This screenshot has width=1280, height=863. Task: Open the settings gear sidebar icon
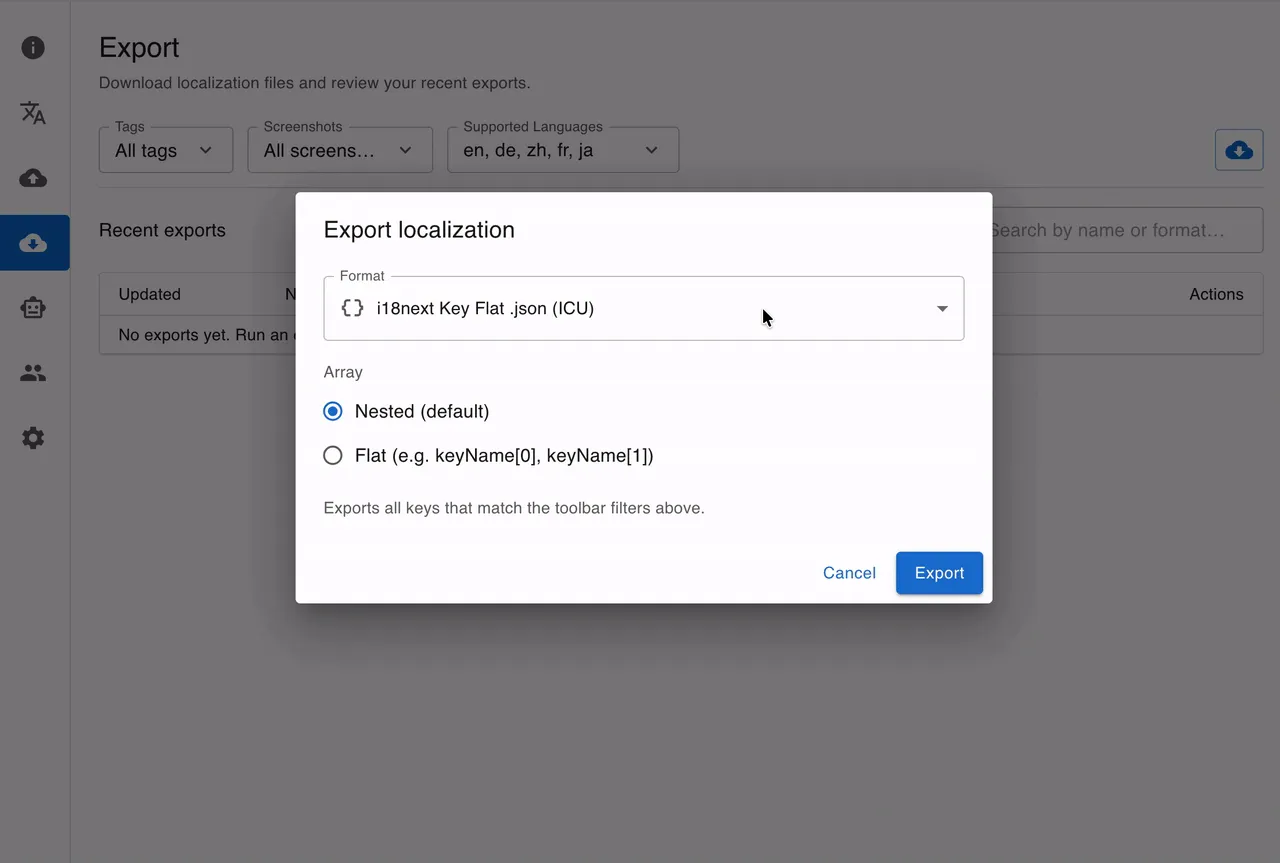click(33, 438)
